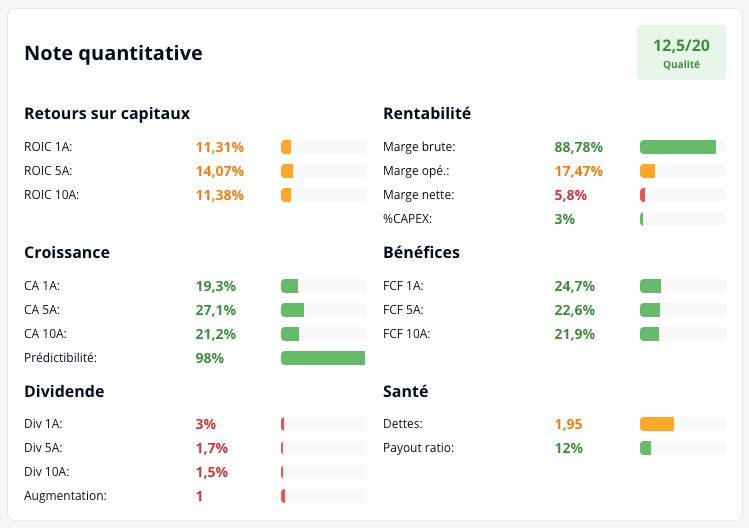Select the Dettes orange progress bar
Image resolution: width=749 pixels, height=528 pixels.
pos(683,424)
